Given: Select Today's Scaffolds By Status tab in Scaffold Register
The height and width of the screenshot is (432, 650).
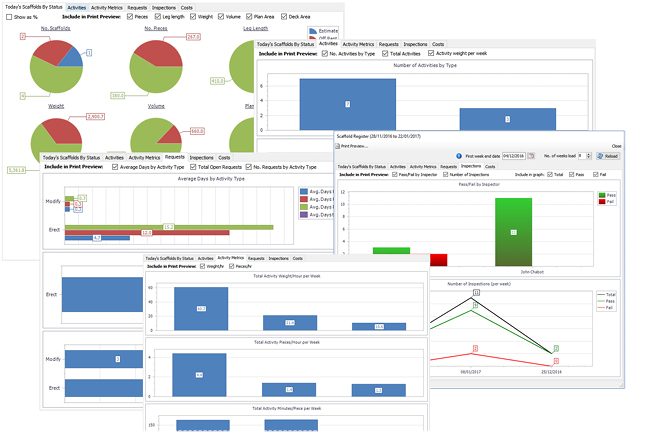Looking at the screenshot, I should [x=361, y=166].
